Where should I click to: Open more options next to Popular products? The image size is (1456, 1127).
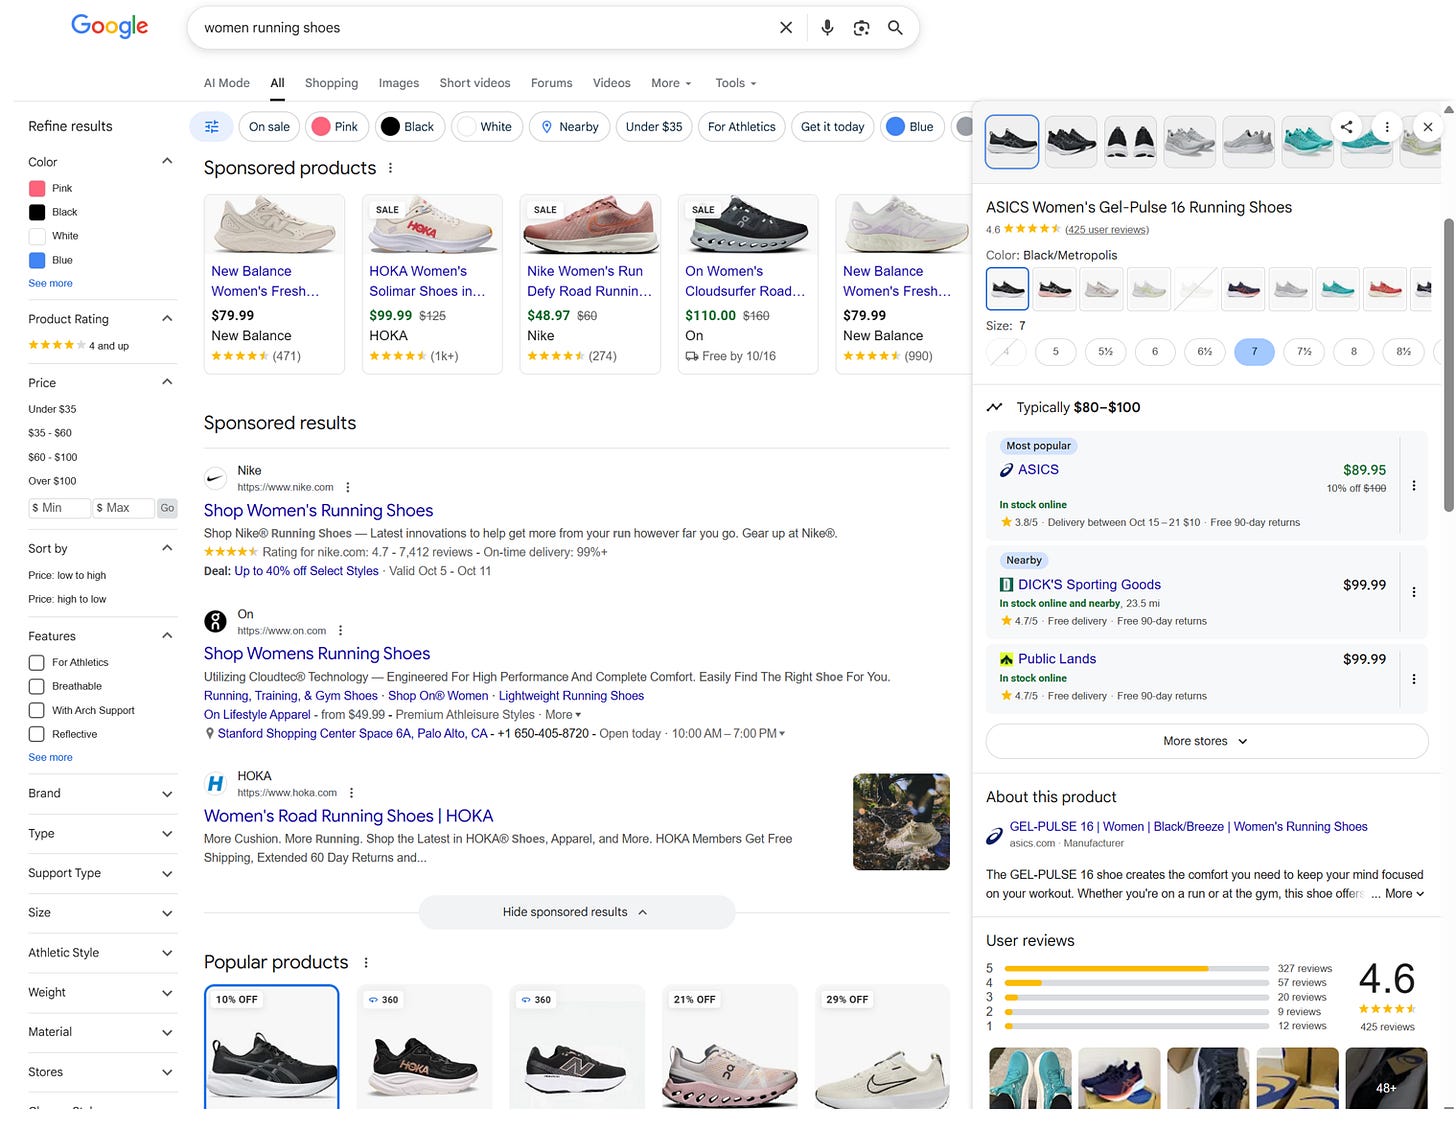coord(366,962)
